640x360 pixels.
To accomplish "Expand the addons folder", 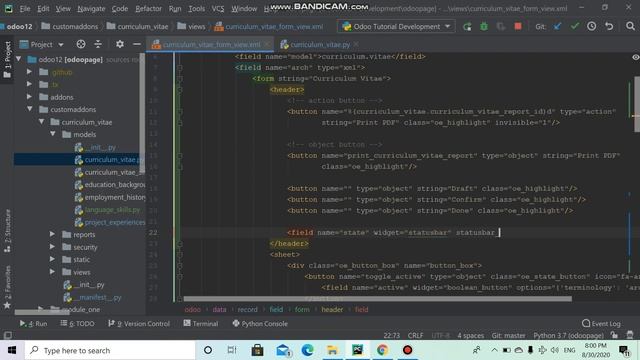I will tap(29, 97).
